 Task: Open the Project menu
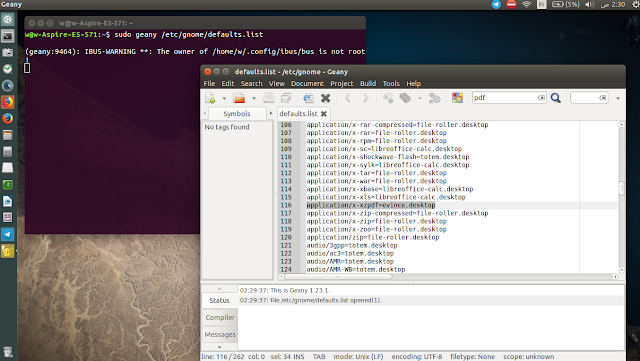342,83
